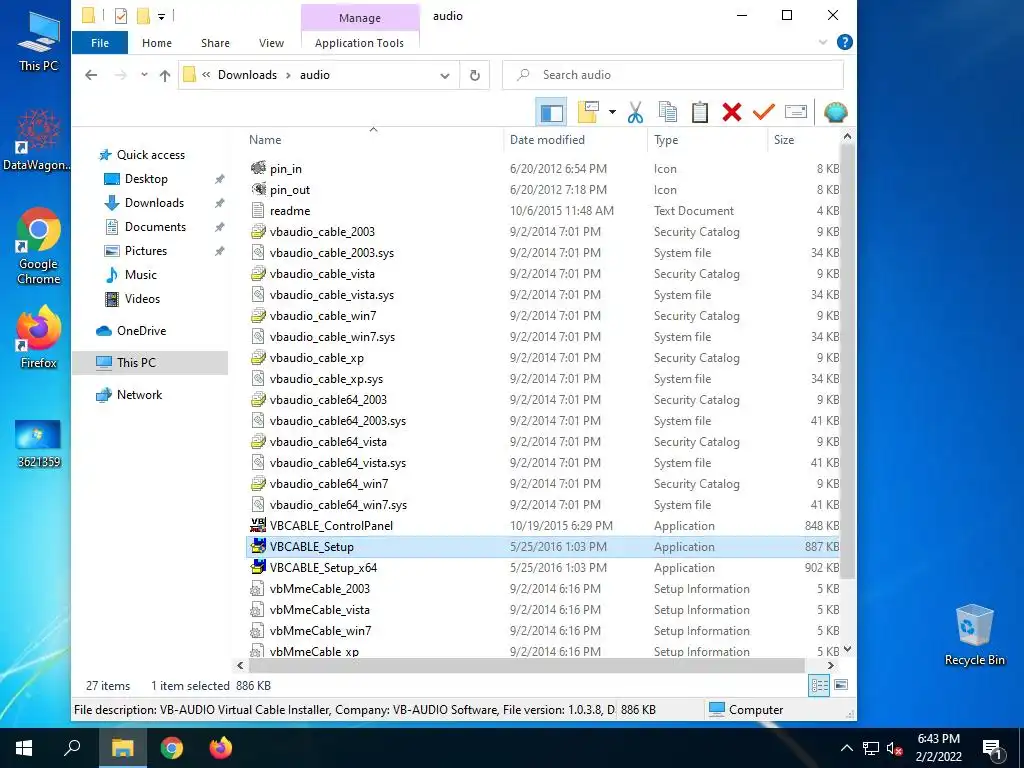1024x768 pixels.
Task: Expand the ribbon with the chevron
Action: click(x=822, y=42)
